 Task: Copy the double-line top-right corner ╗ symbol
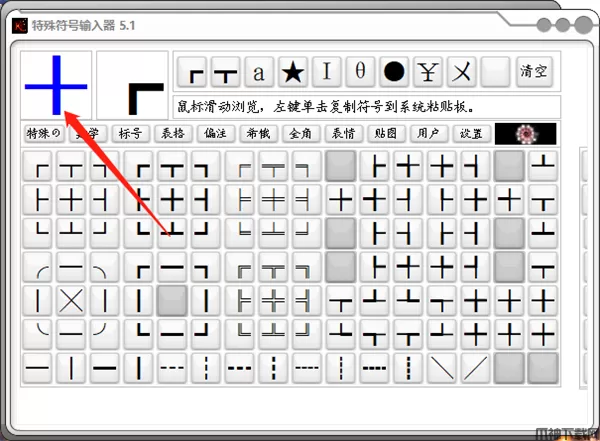coord(307,267)
